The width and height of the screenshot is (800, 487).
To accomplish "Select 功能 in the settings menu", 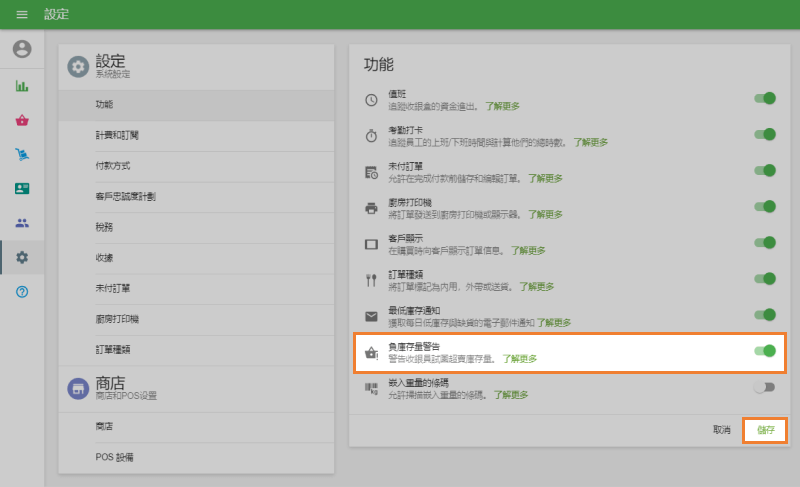I will coord(196,105).
